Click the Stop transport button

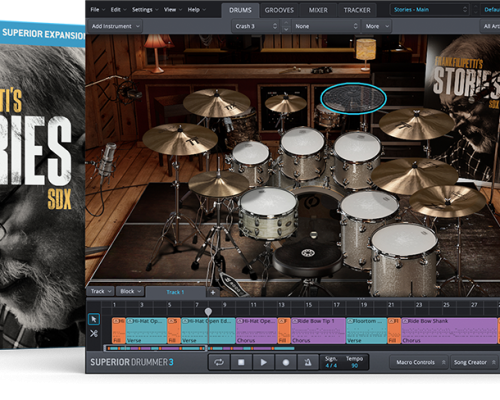(x=241, y=362)
